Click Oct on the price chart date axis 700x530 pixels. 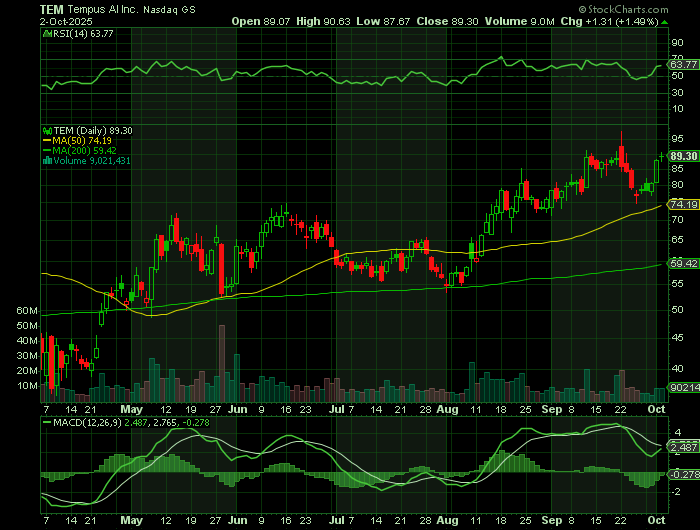[x=657, y=409]
